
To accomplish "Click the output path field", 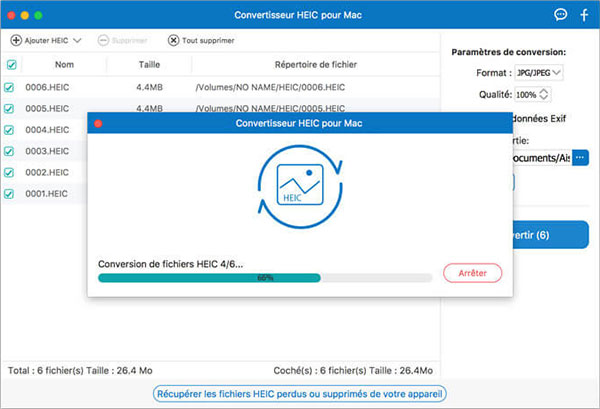I will pyautogui.click(x=542, y=158).
